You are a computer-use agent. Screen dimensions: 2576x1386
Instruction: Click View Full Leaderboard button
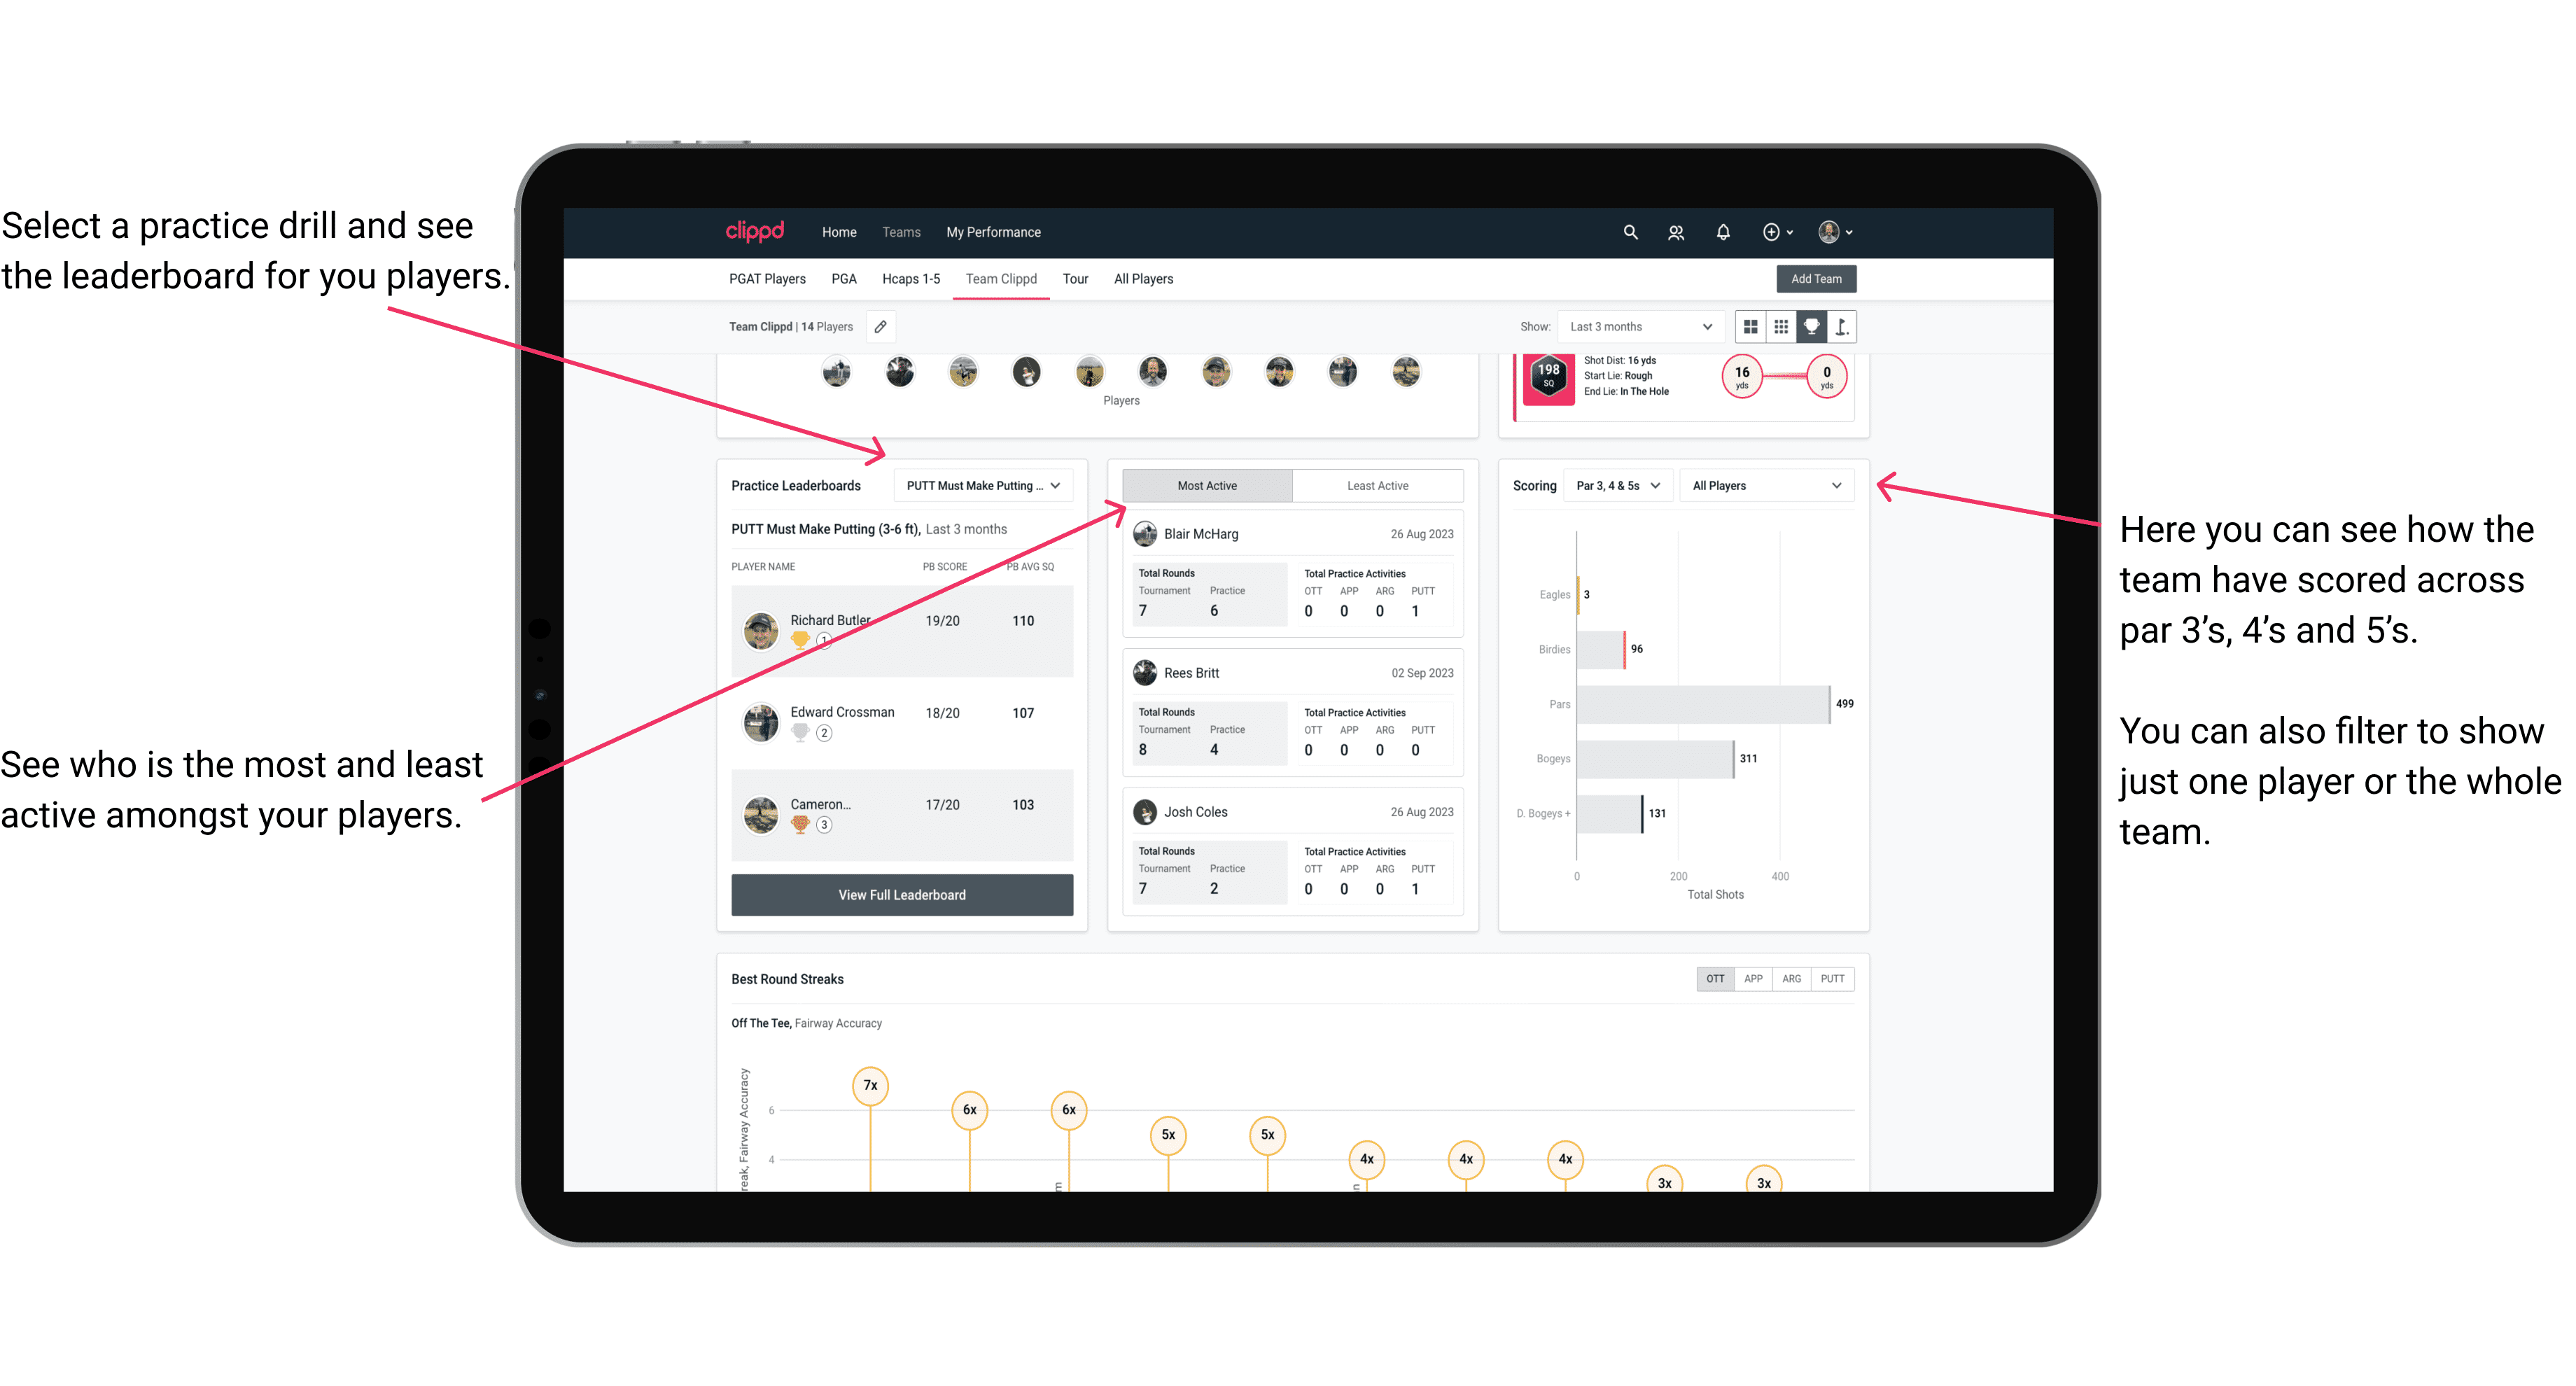(x=901, y=896)
